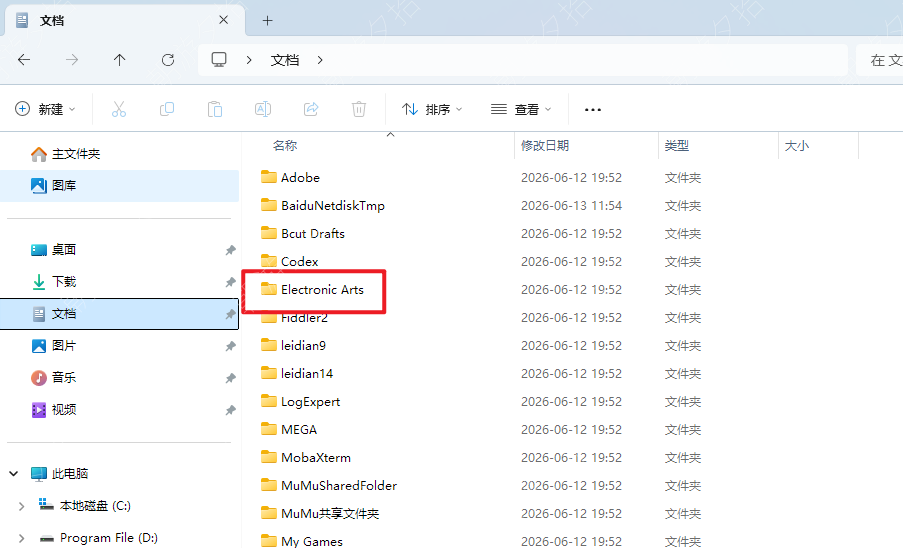
Task: Click the Rename icon in toolbar
Action: 263,109
